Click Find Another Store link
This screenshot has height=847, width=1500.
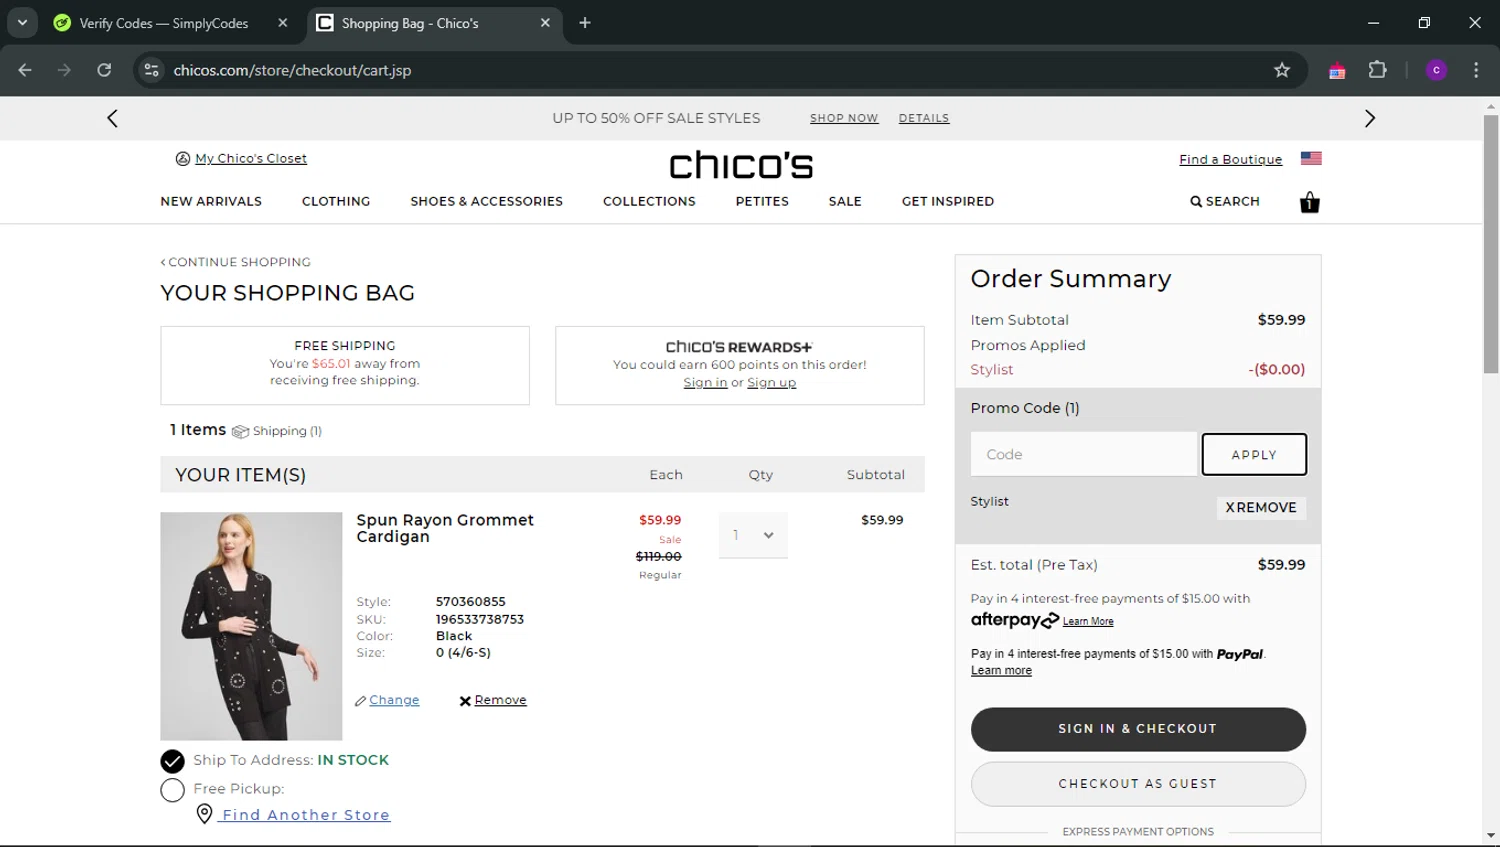(x=306, y=815)
